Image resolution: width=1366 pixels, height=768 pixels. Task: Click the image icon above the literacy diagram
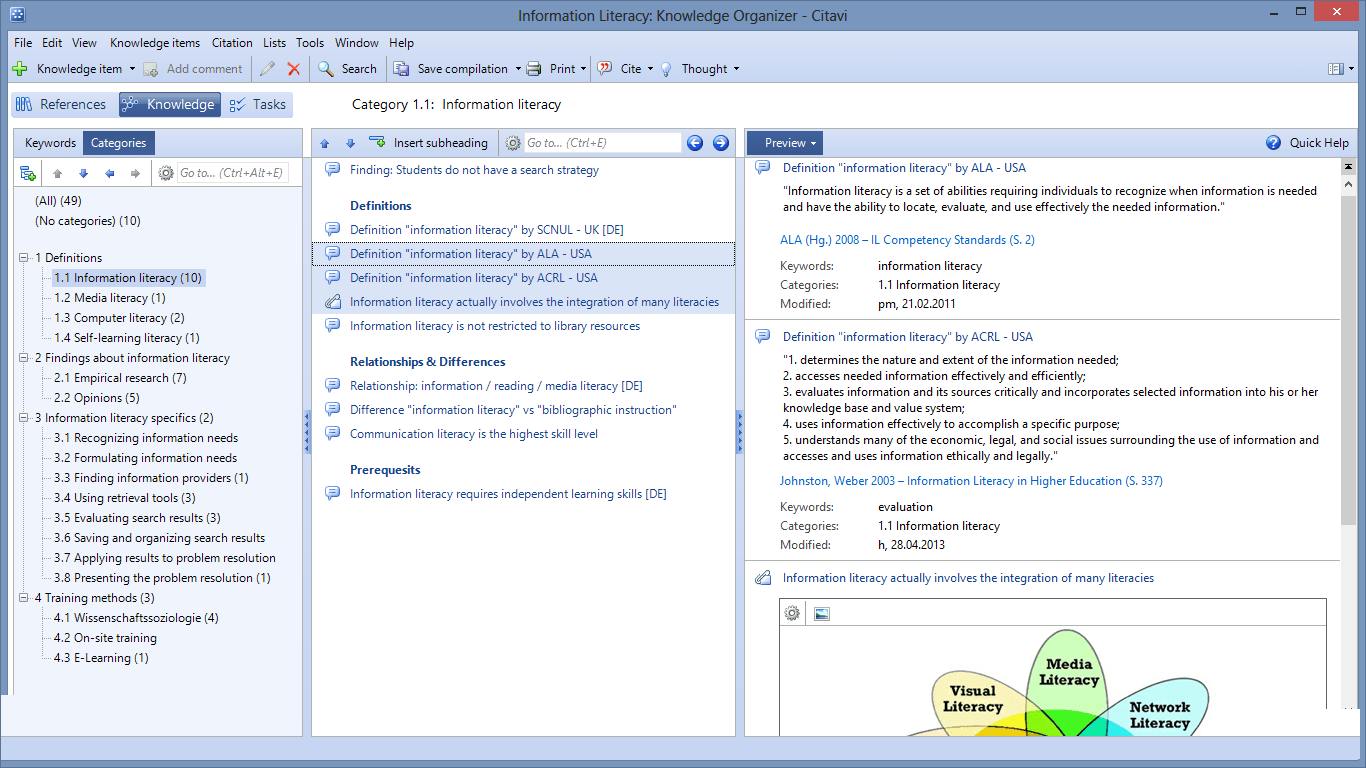[822, 613]
